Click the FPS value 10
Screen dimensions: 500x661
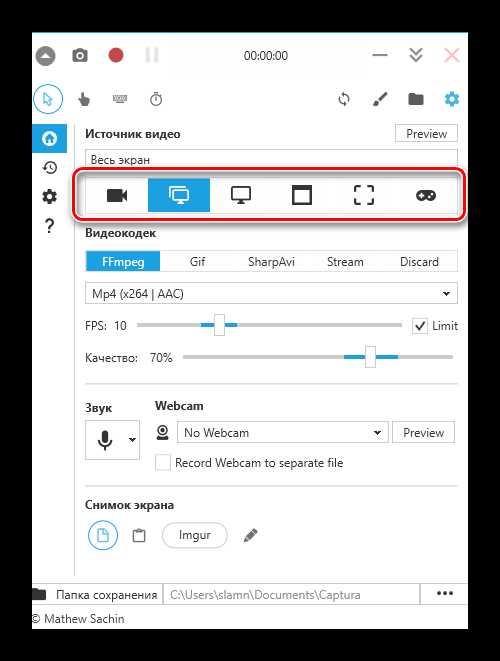pos(120,325)
